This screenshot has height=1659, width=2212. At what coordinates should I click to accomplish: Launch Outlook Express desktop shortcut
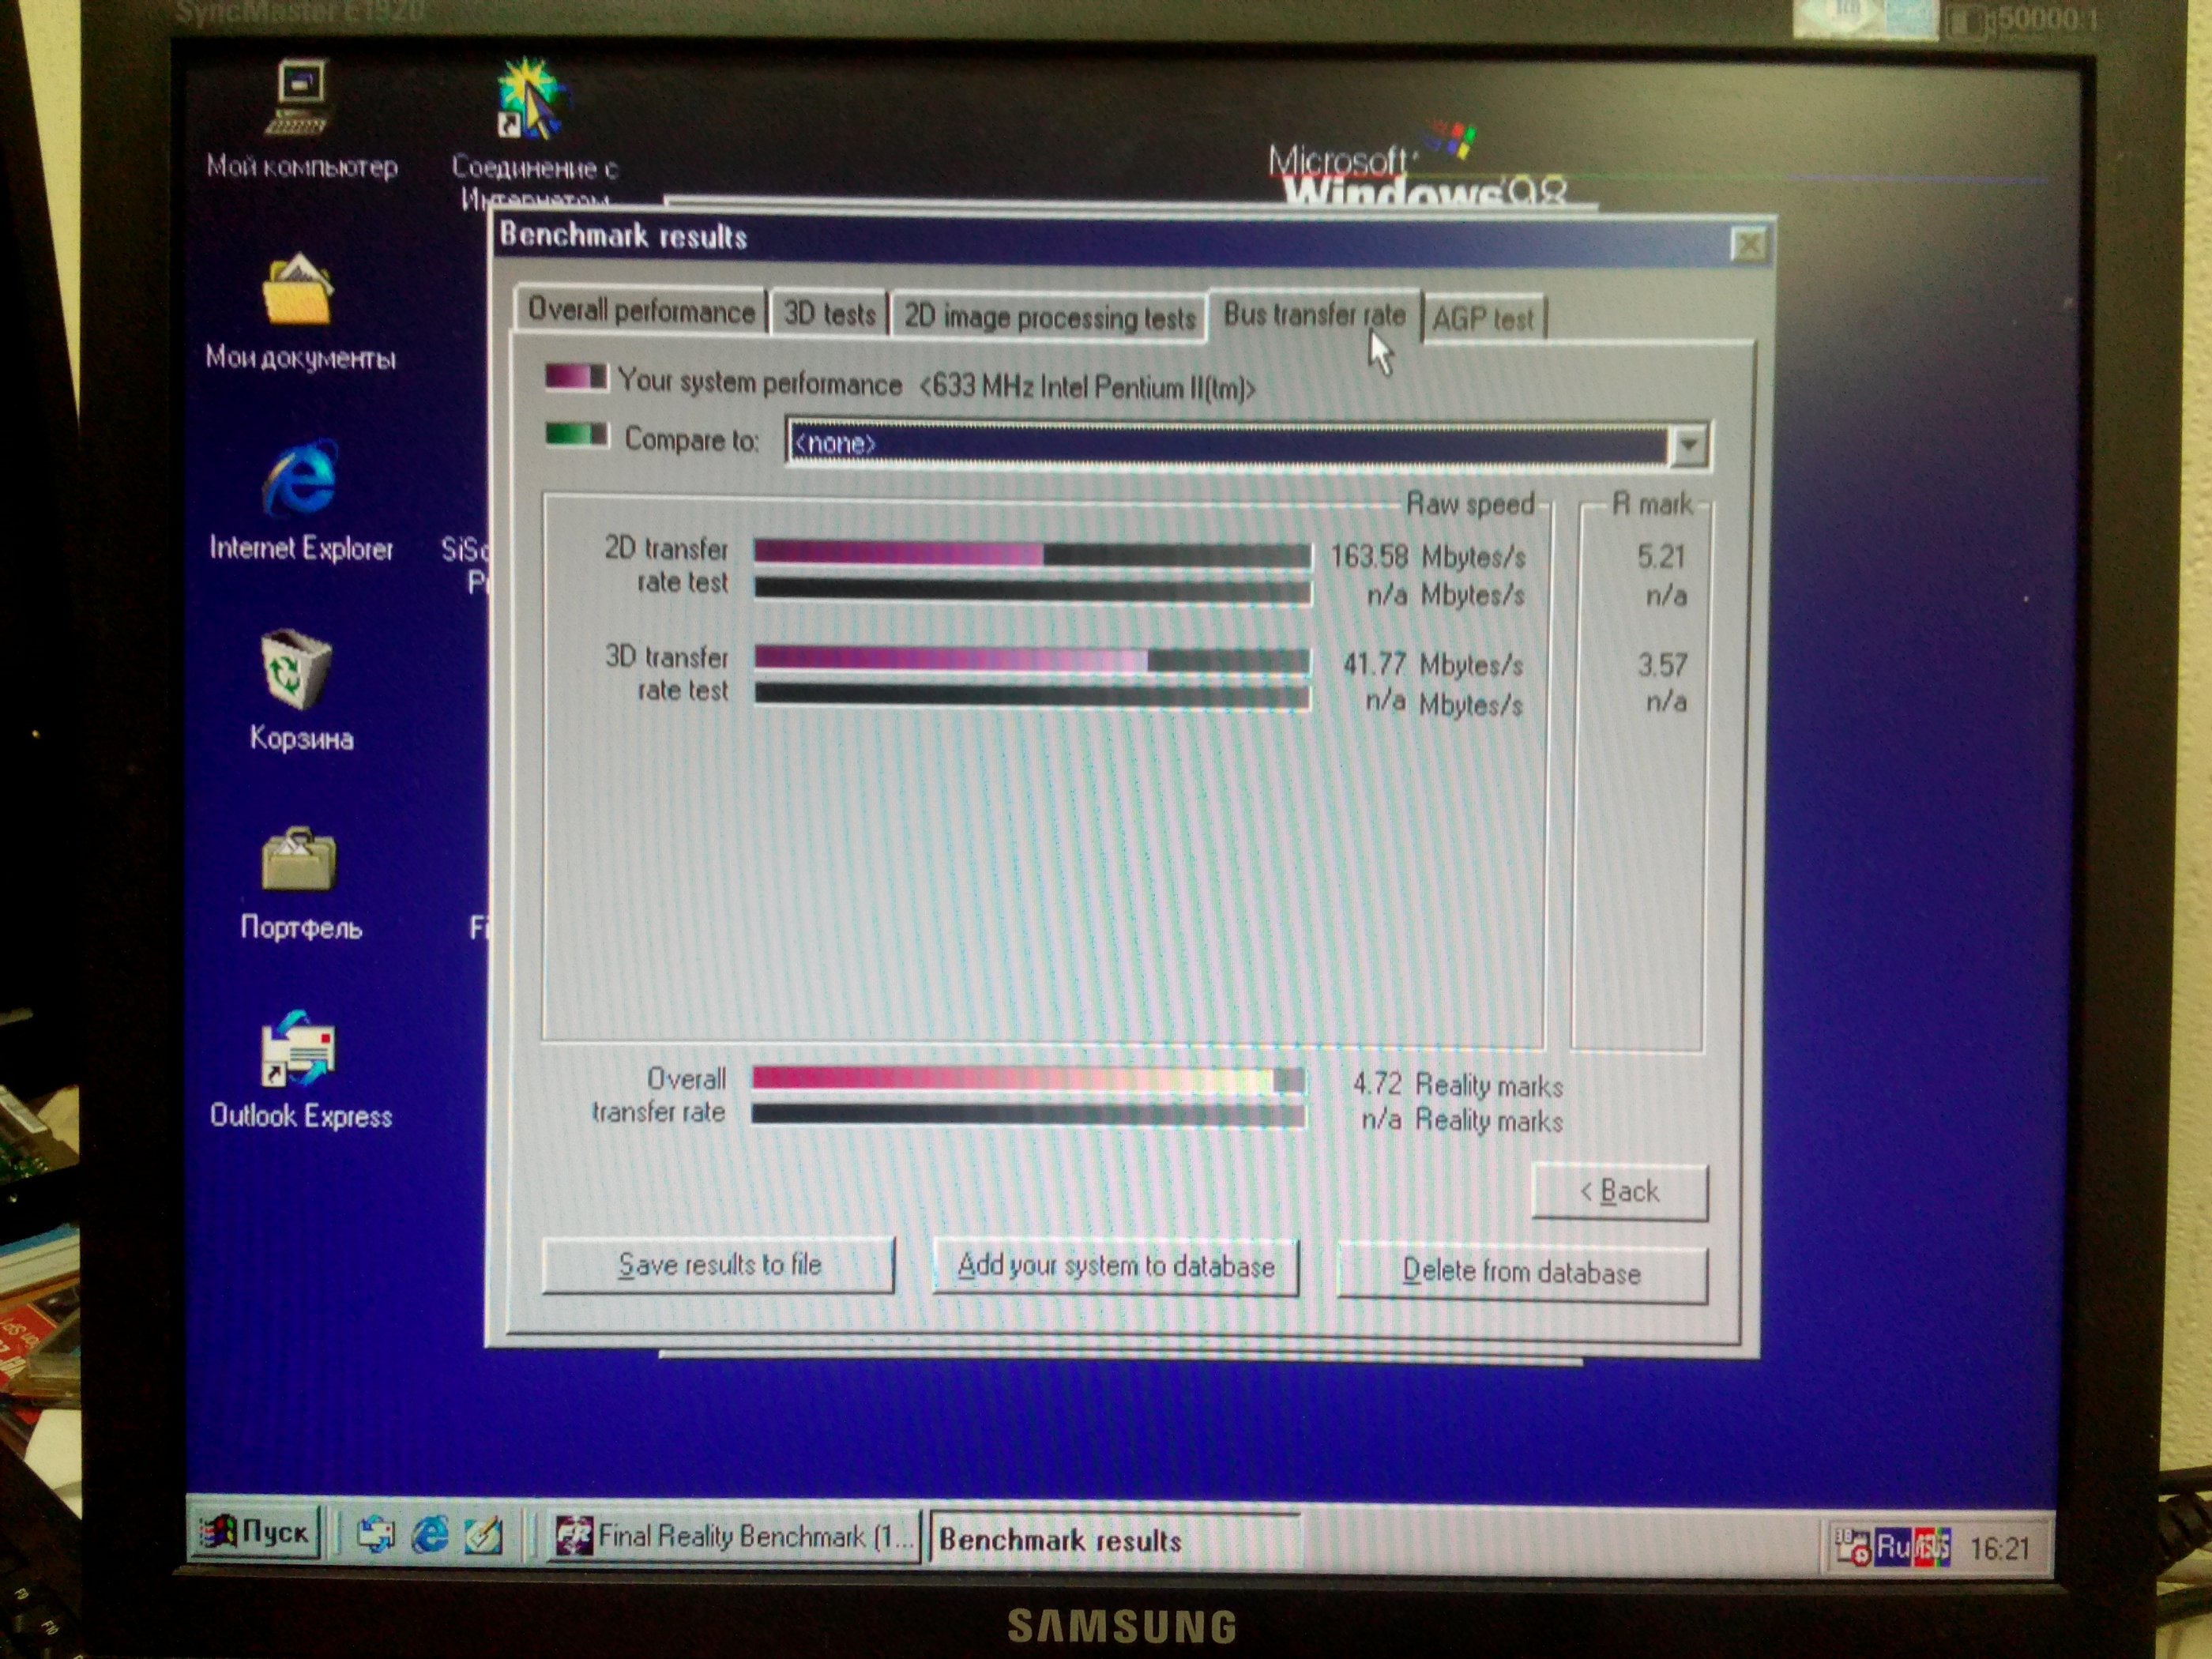click(x=297, y=1050)
